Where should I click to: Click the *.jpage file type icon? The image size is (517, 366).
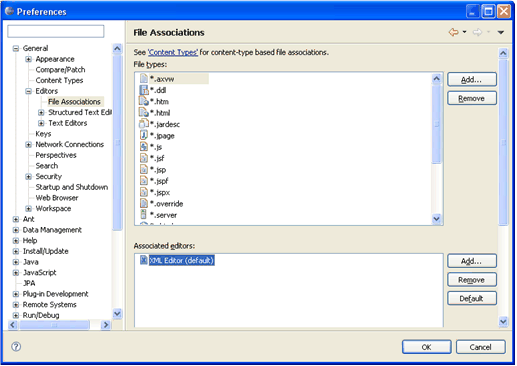click(144, 135)
